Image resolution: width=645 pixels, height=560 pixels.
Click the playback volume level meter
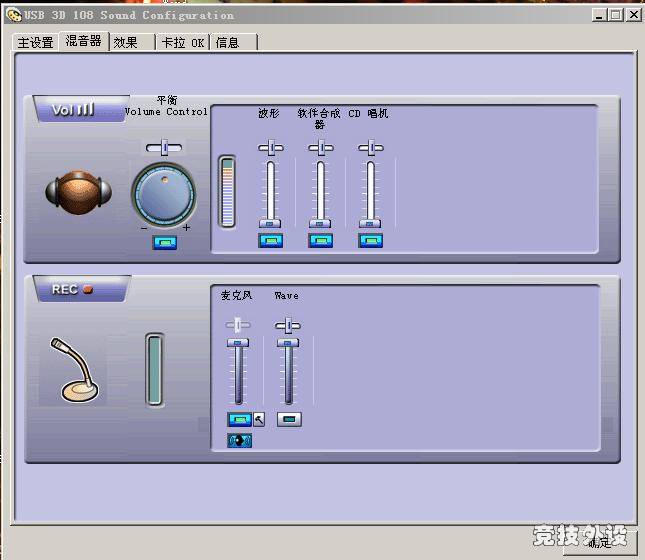[x=227, y=191]
